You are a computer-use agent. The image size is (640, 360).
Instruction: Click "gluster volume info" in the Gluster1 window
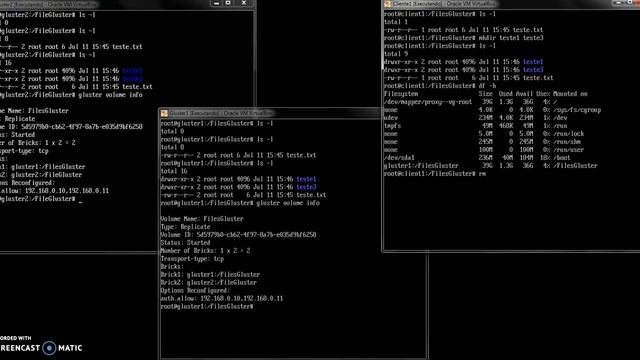coord(288,203)
